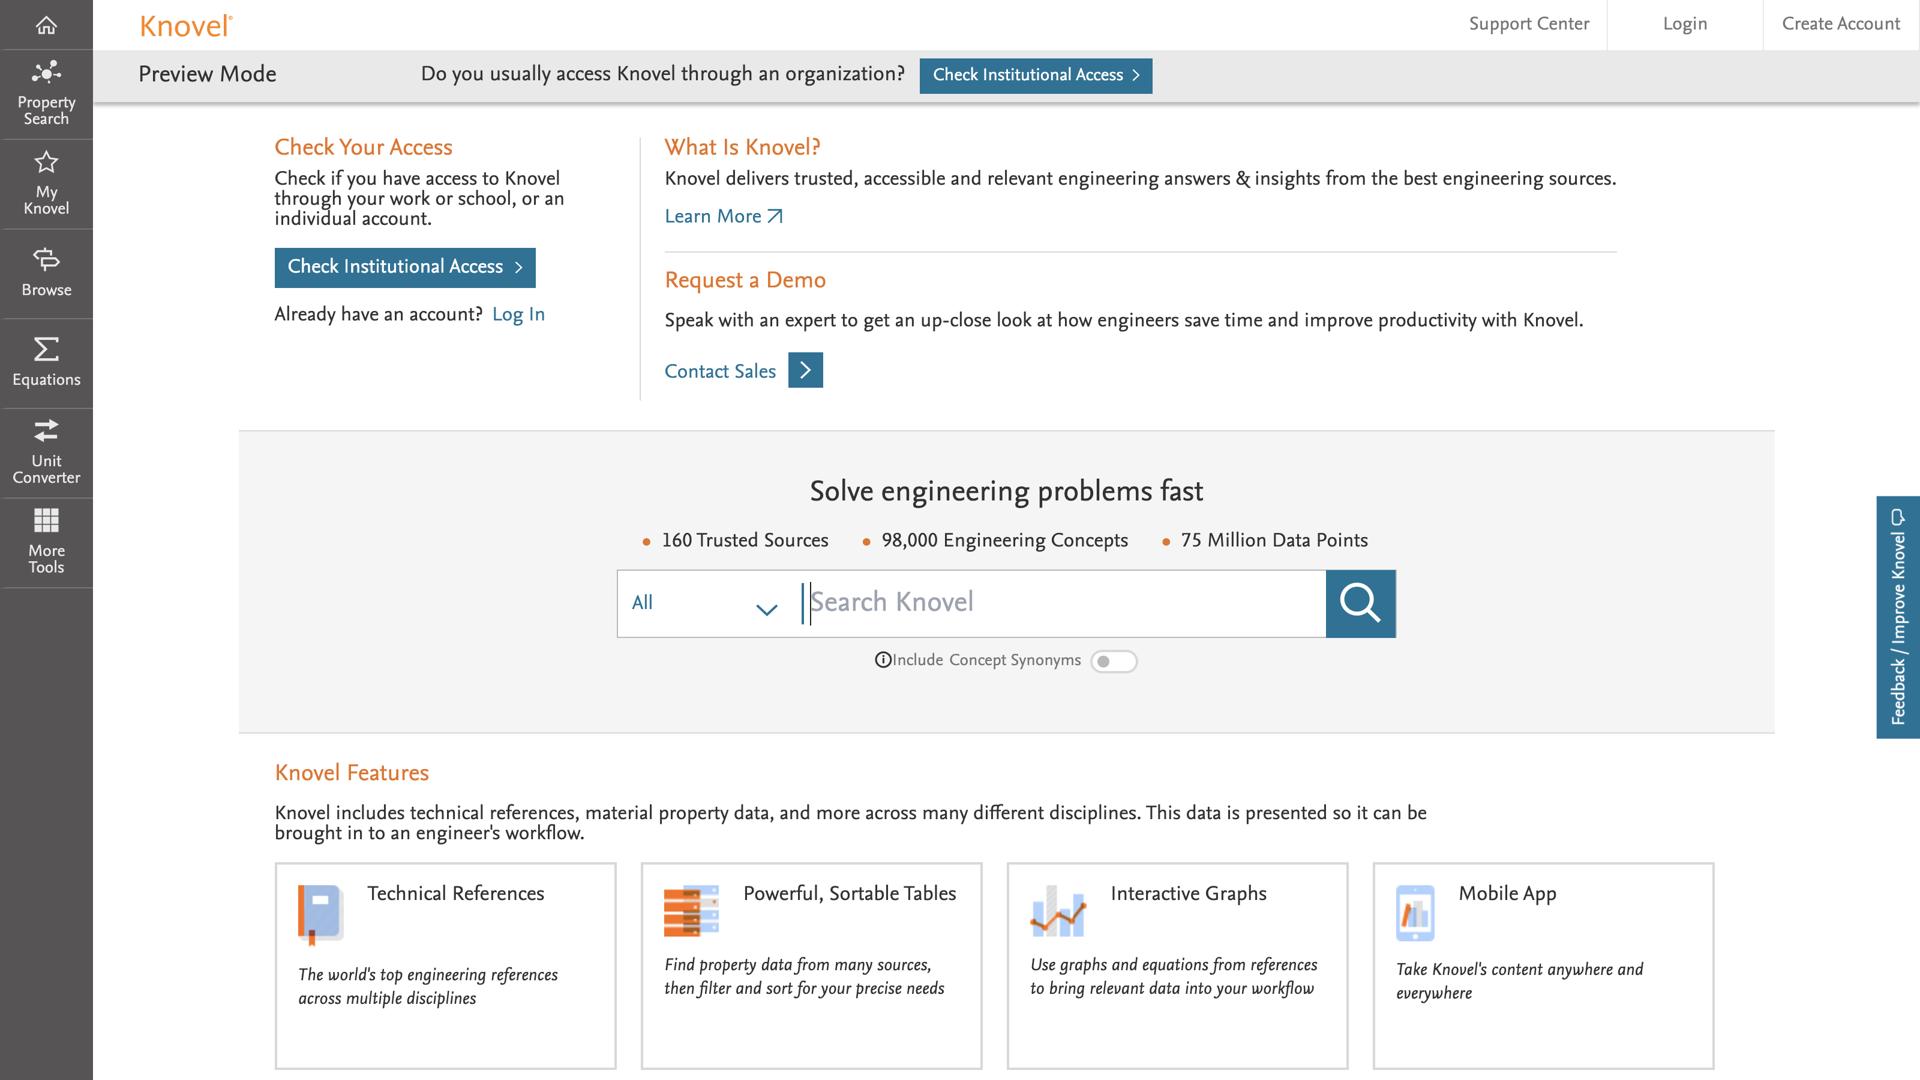
Task: Click Create Account in header
Action: pos(1840,24)
